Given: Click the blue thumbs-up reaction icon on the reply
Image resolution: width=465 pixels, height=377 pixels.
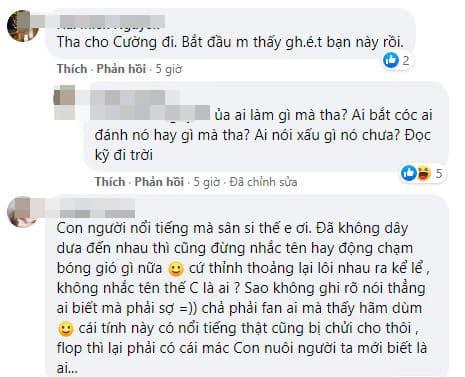Looking at the screenshot, I should pos(409,173).
